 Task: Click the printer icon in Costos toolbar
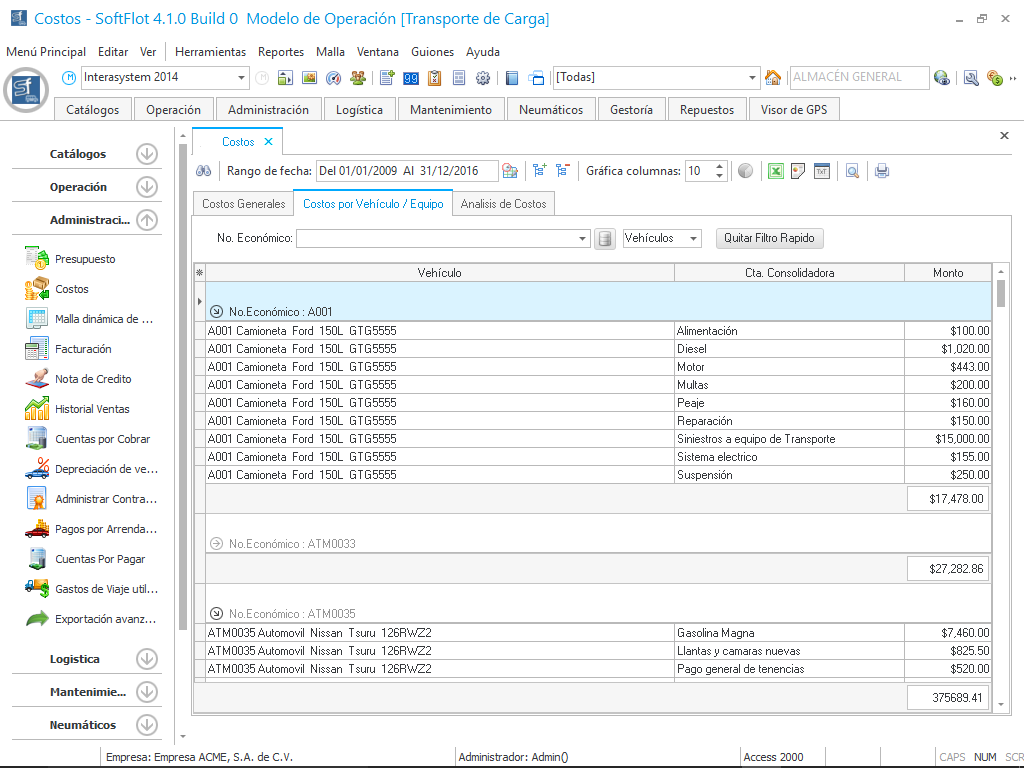pyautogui.click(x=882, y=171)
